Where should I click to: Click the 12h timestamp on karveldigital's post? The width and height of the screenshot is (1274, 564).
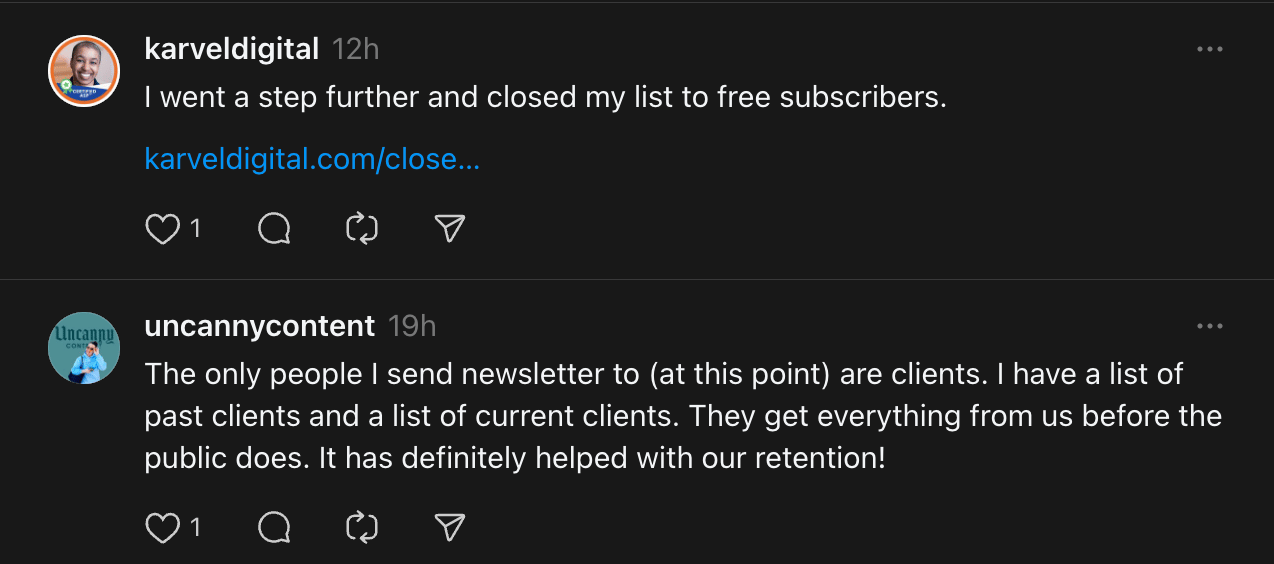coord(355,48)
